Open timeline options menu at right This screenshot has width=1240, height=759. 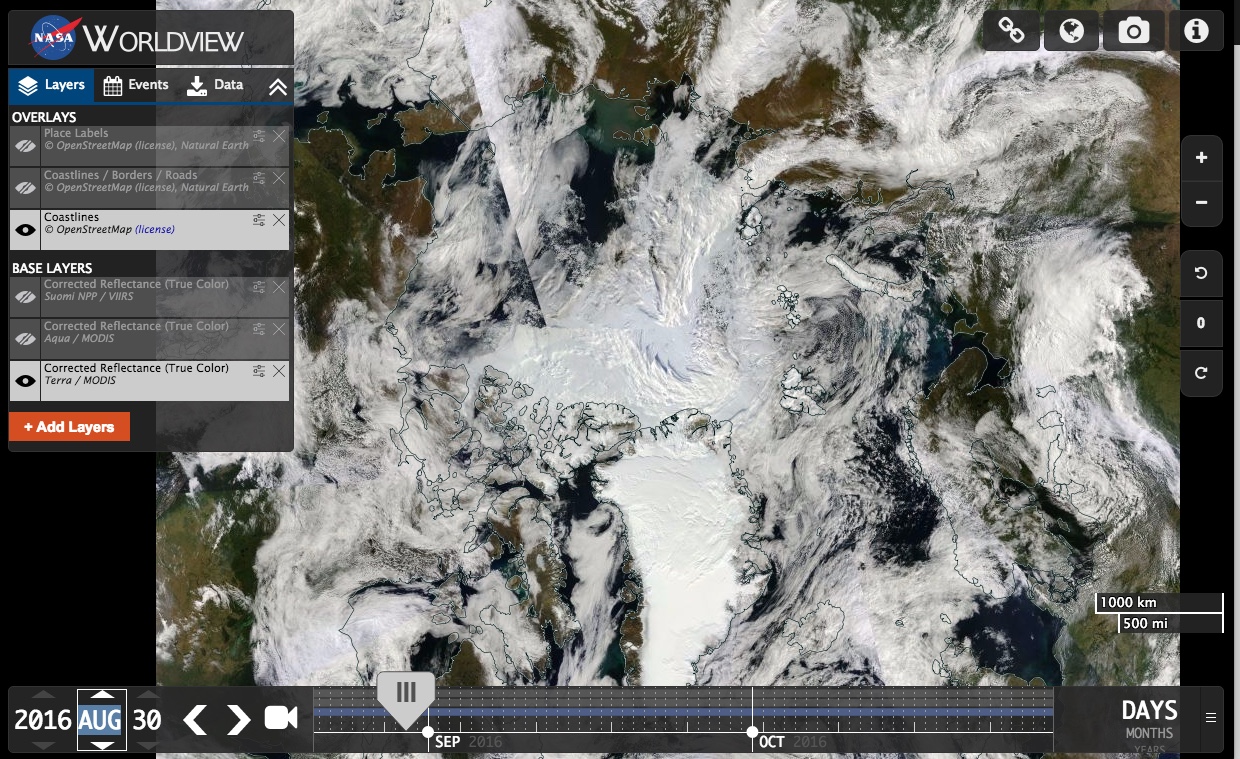click(x=1211, y=718)
